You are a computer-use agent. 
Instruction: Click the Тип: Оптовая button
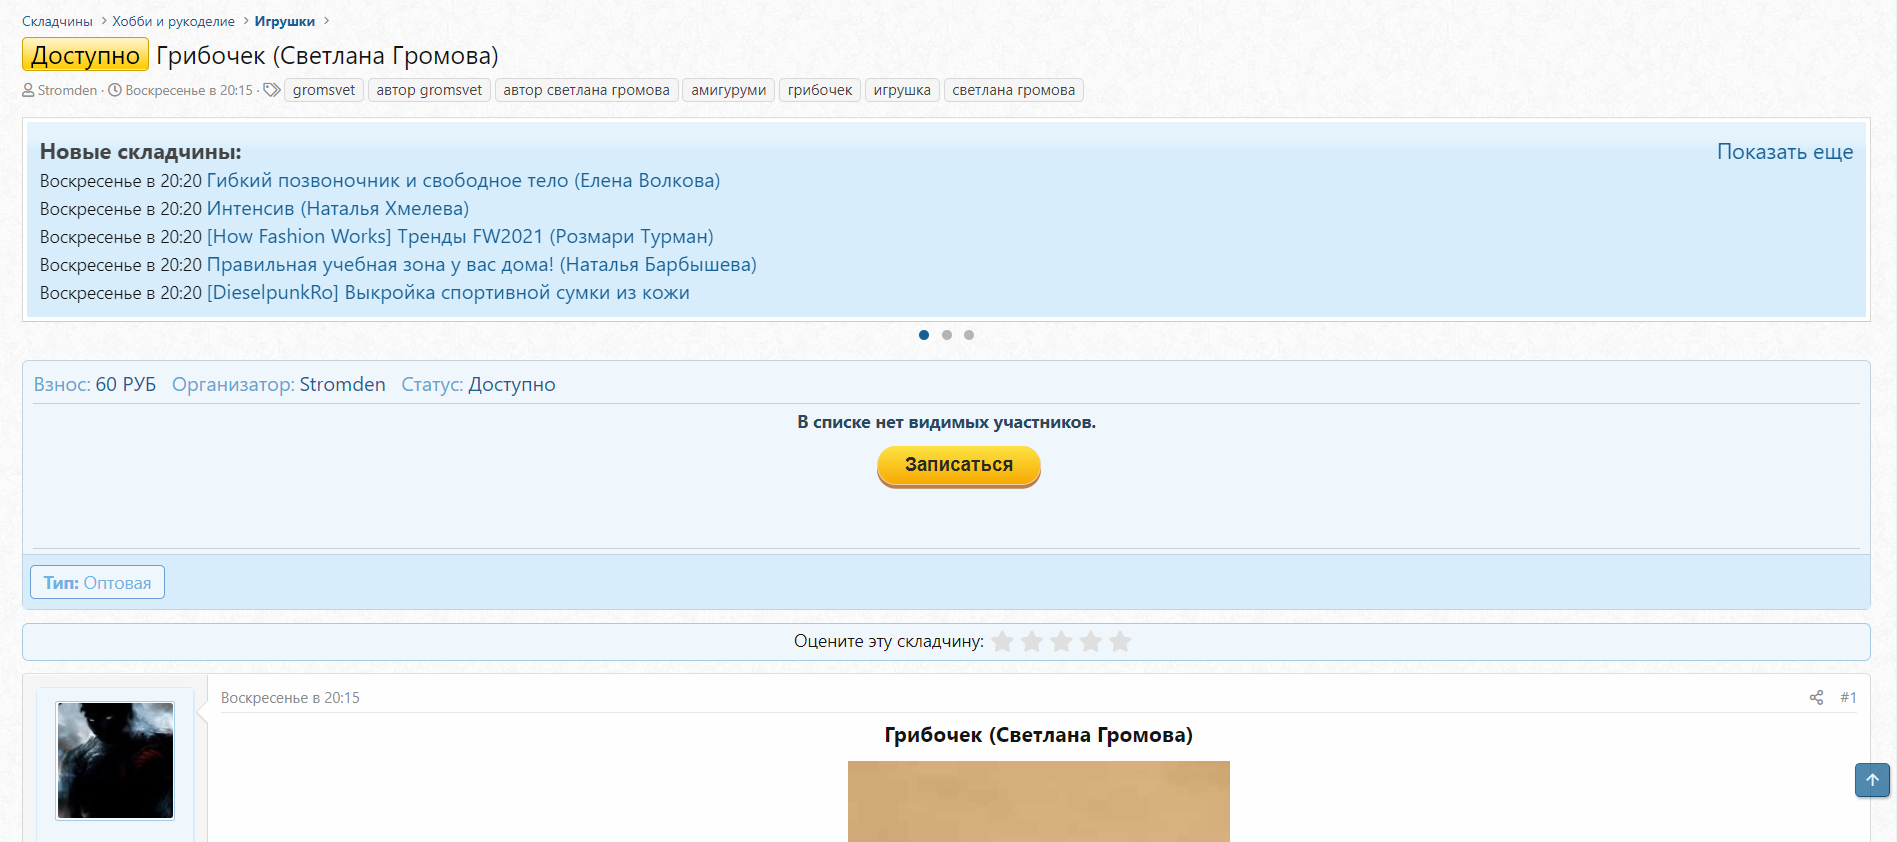(x=97, y=583)
